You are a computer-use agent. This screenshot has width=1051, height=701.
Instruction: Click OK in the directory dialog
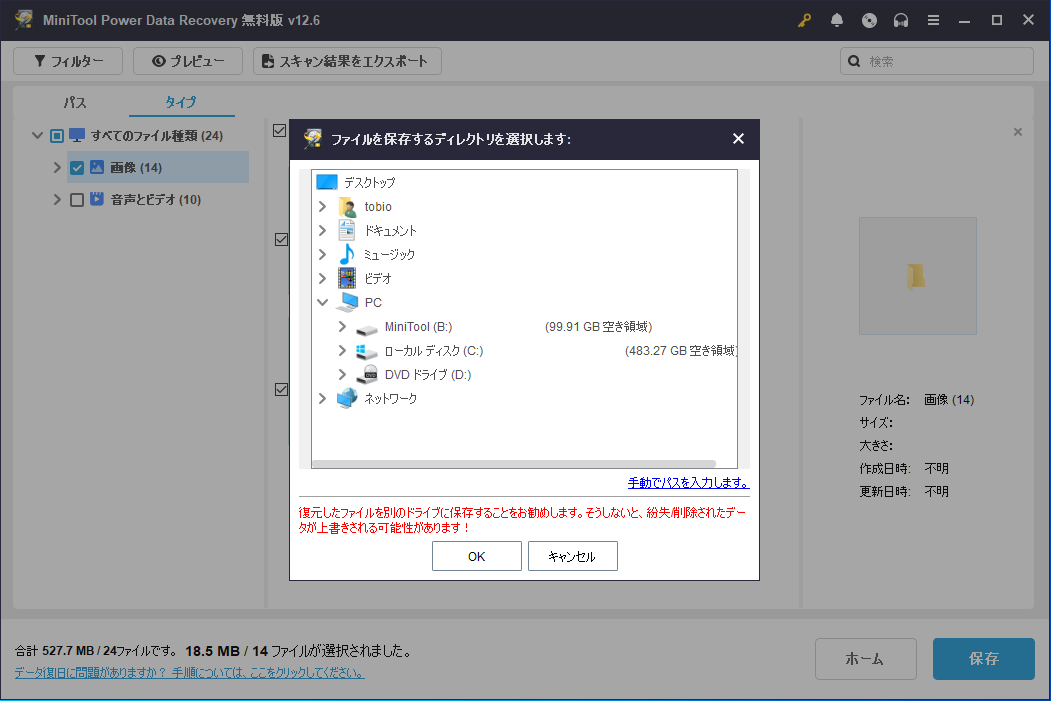click(477, 556)
